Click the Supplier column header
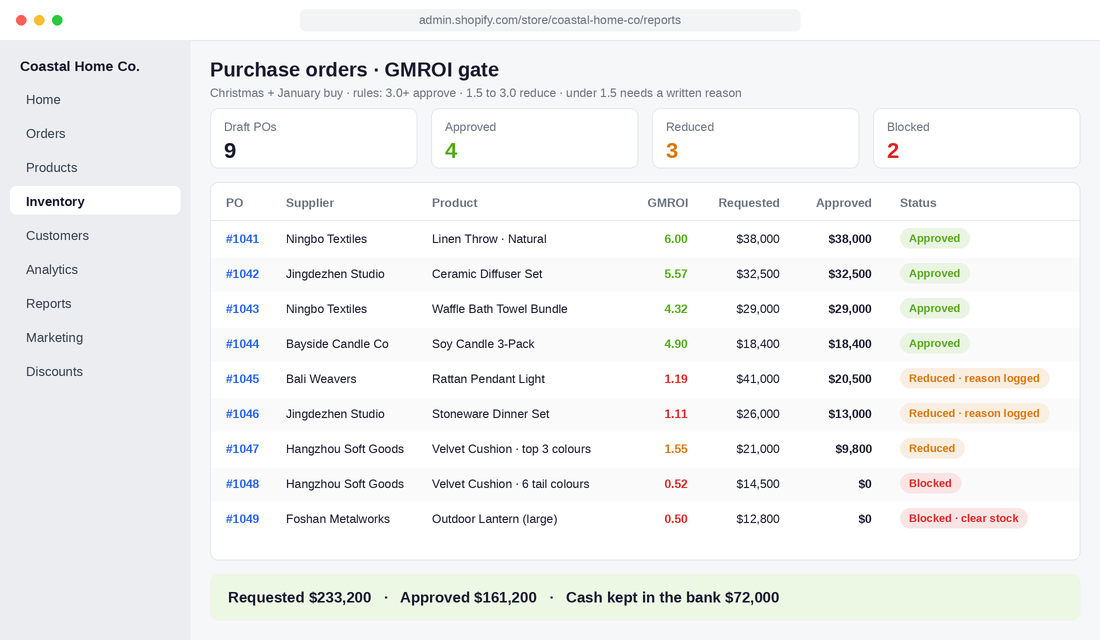The height and width of the screenshot is (640, 1100). (x=309, y=203)
